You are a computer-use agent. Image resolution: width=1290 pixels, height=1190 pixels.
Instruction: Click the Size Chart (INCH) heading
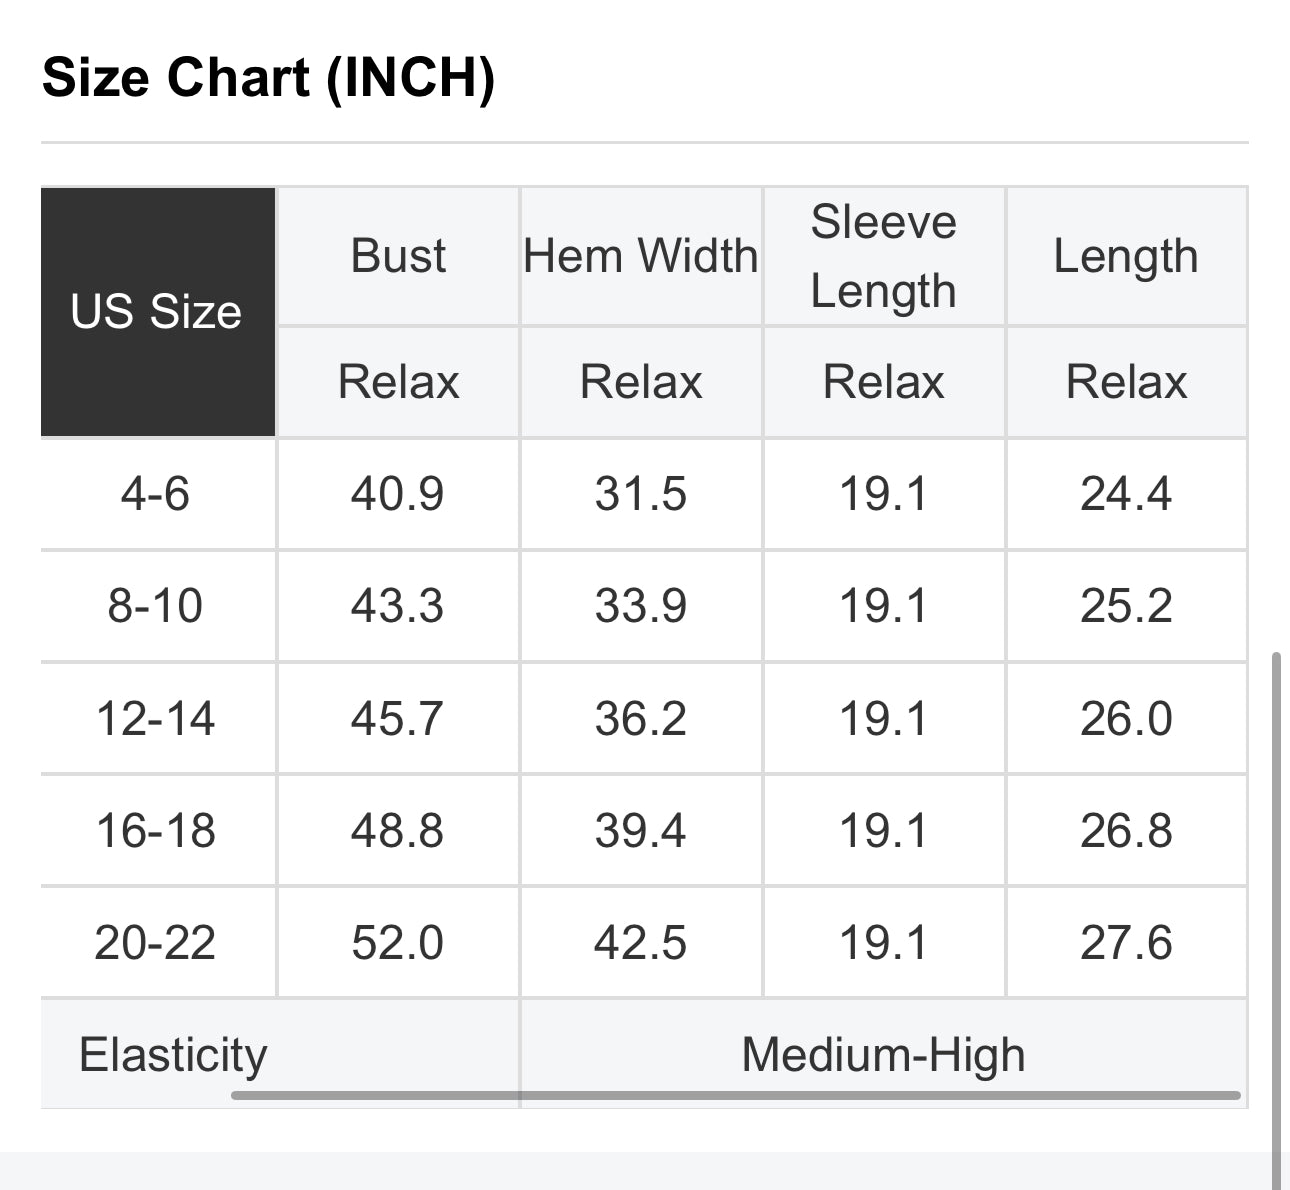[268, 77]
